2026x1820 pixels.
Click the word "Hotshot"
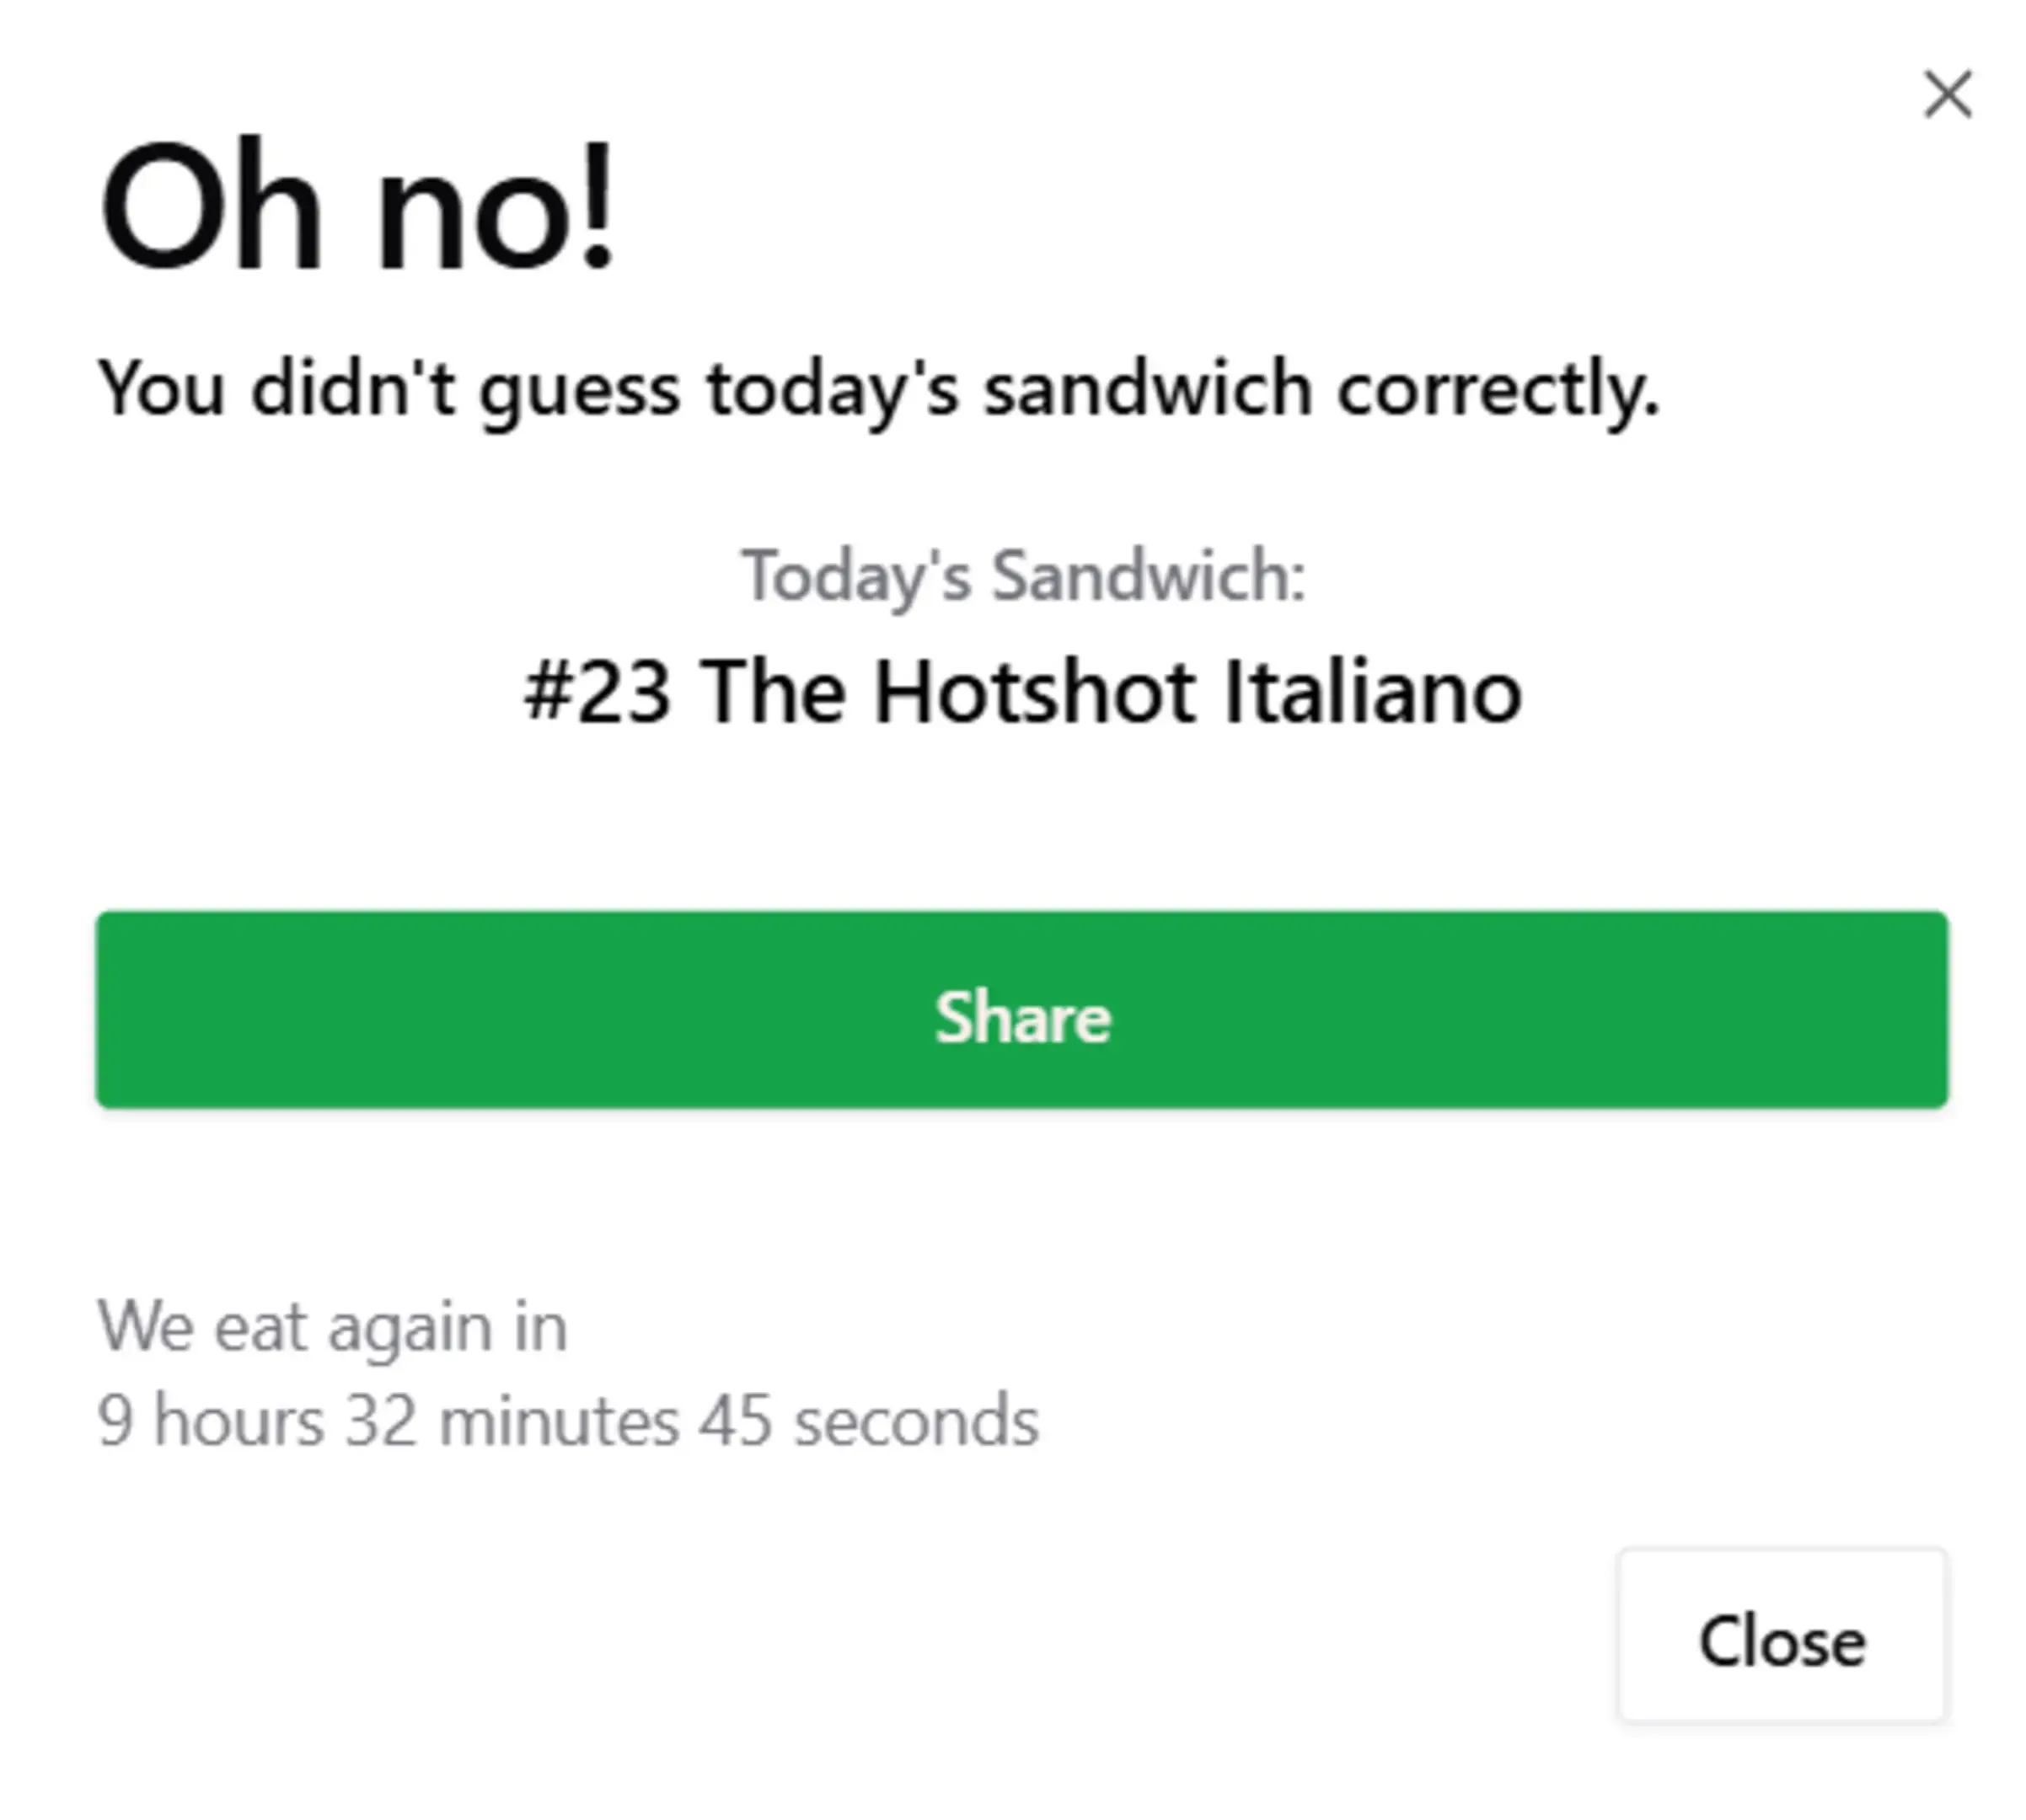1034,692
